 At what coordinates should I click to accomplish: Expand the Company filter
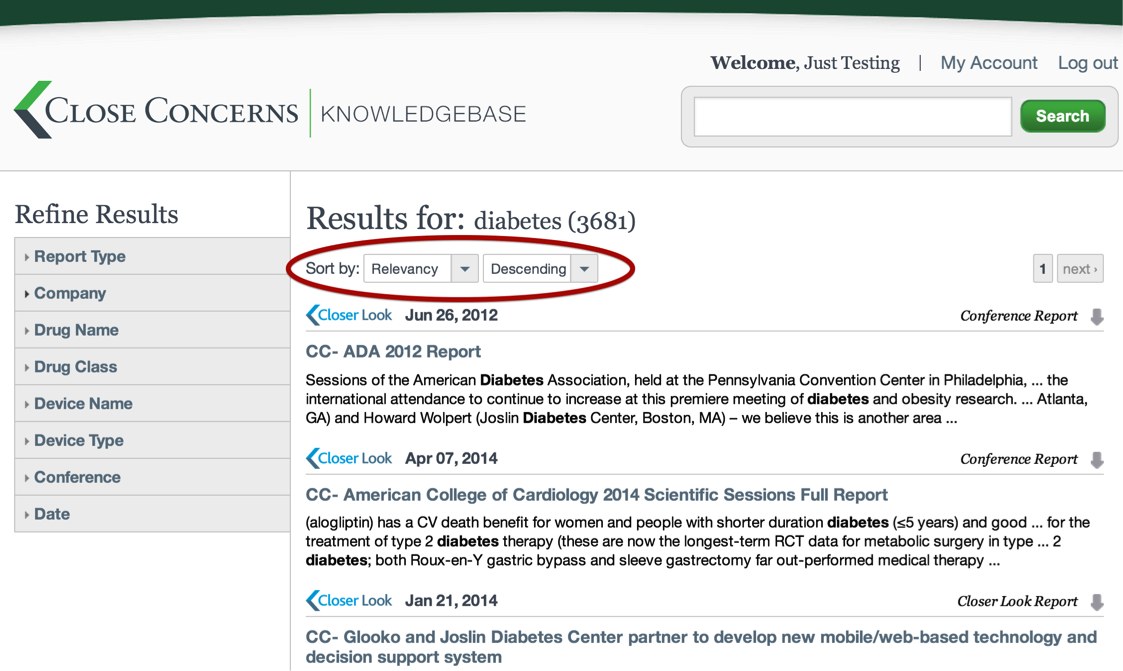[152, 293]
